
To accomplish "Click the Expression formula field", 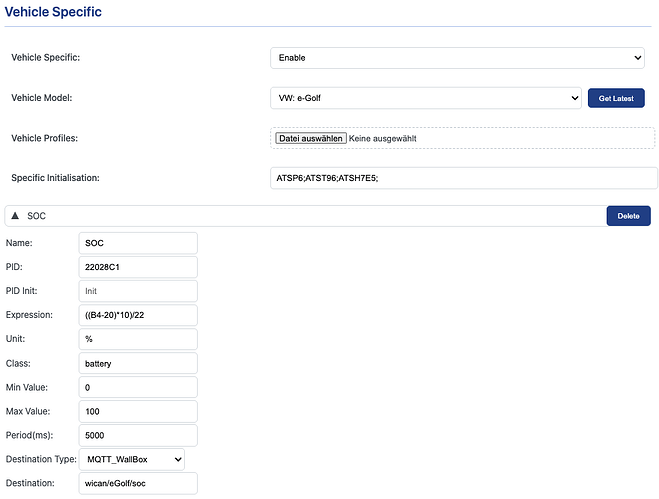I will coord(137,315).
